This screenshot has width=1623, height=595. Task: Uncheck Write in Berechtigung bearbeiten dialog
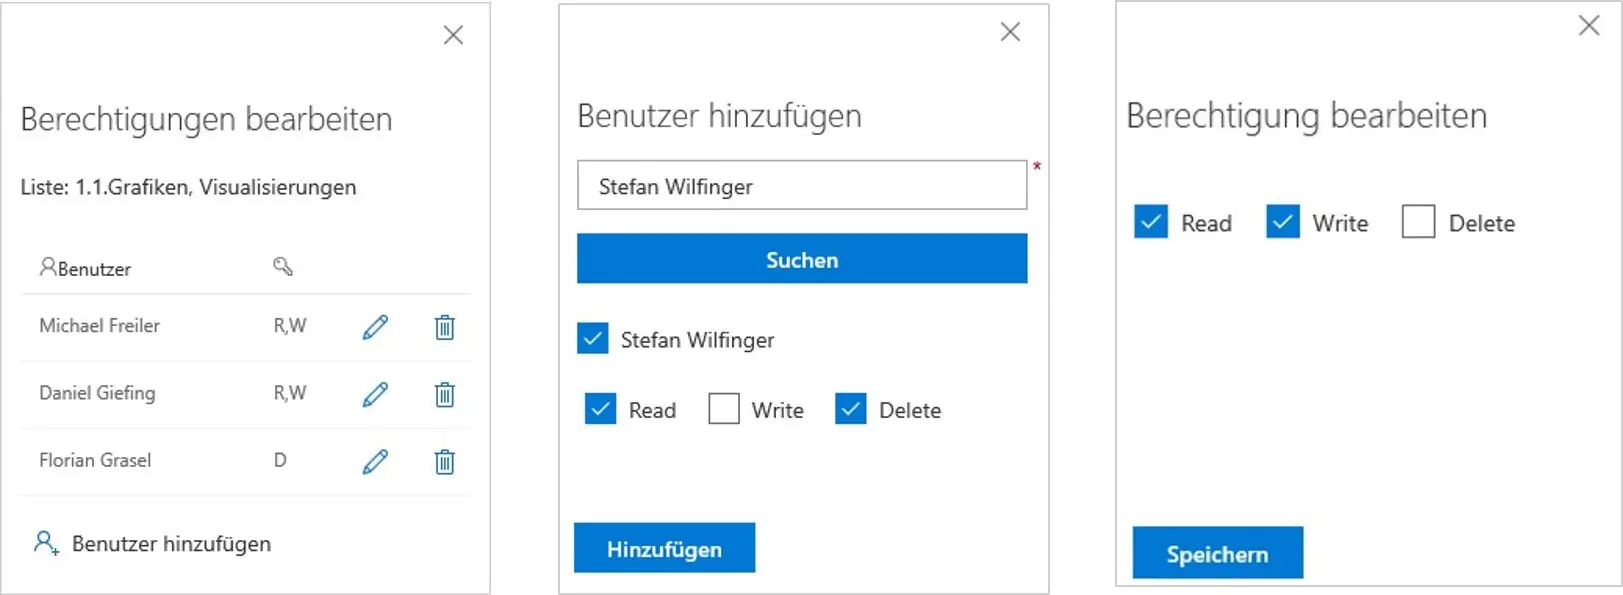pyautogui.click(x=1283, y=221)
